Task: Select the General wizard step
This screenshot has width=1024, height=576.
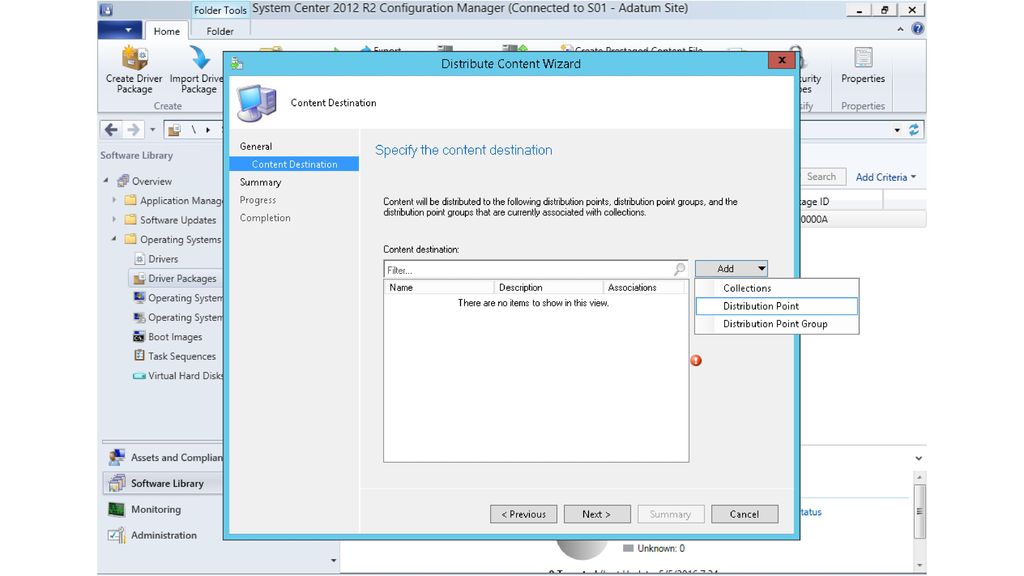Action: [x=255, y=146]
